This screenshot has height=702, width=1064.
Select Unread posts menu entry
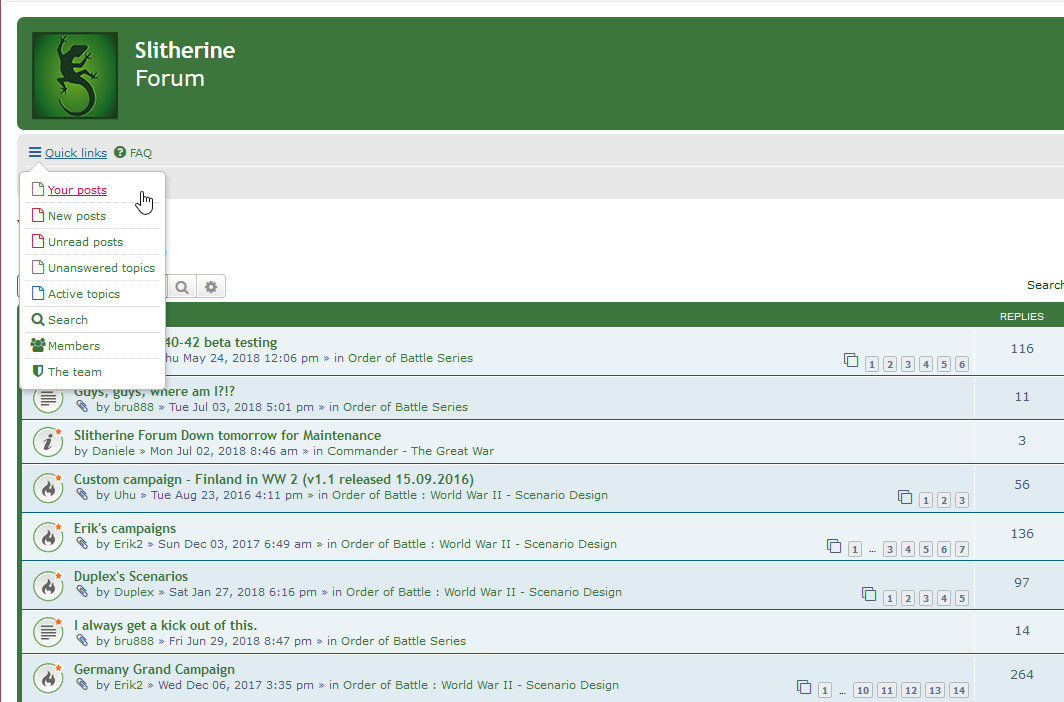(x=85, y=242)
